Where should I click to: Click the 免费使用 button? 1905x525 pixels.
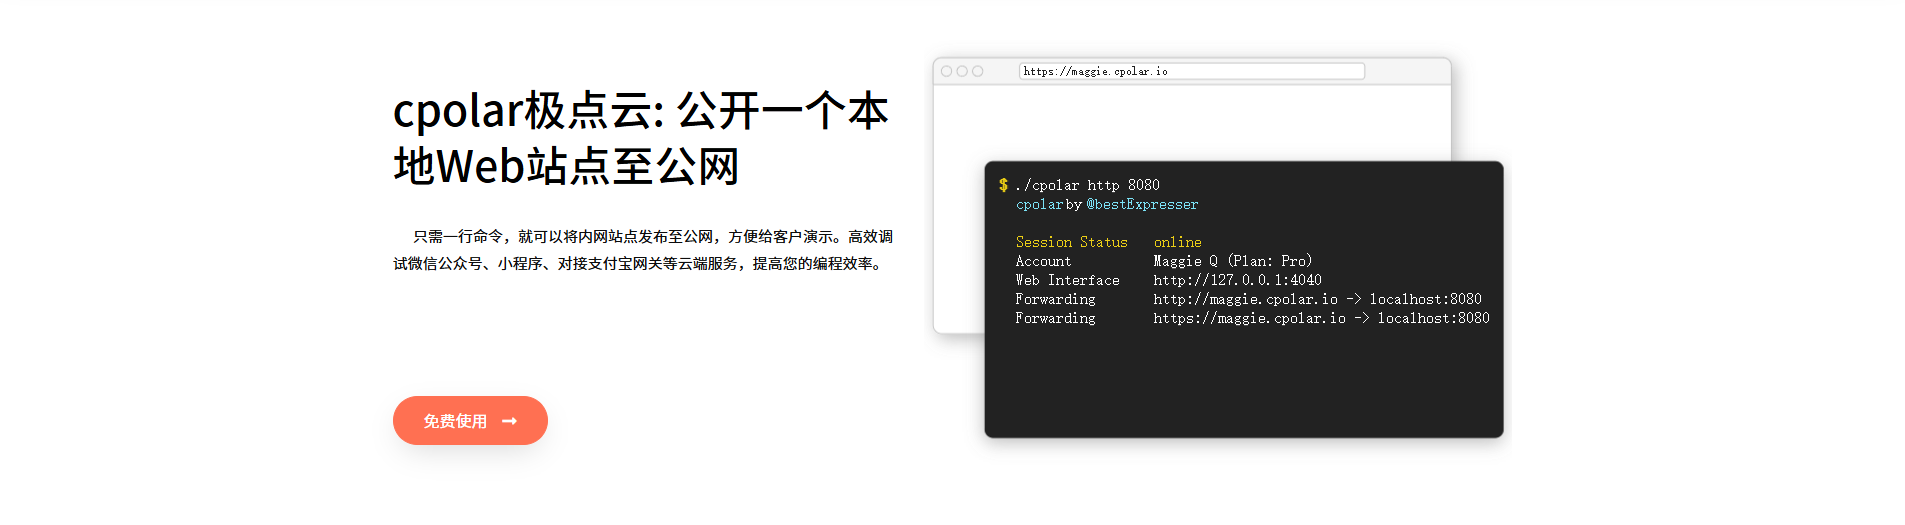[x=469, y=421]
